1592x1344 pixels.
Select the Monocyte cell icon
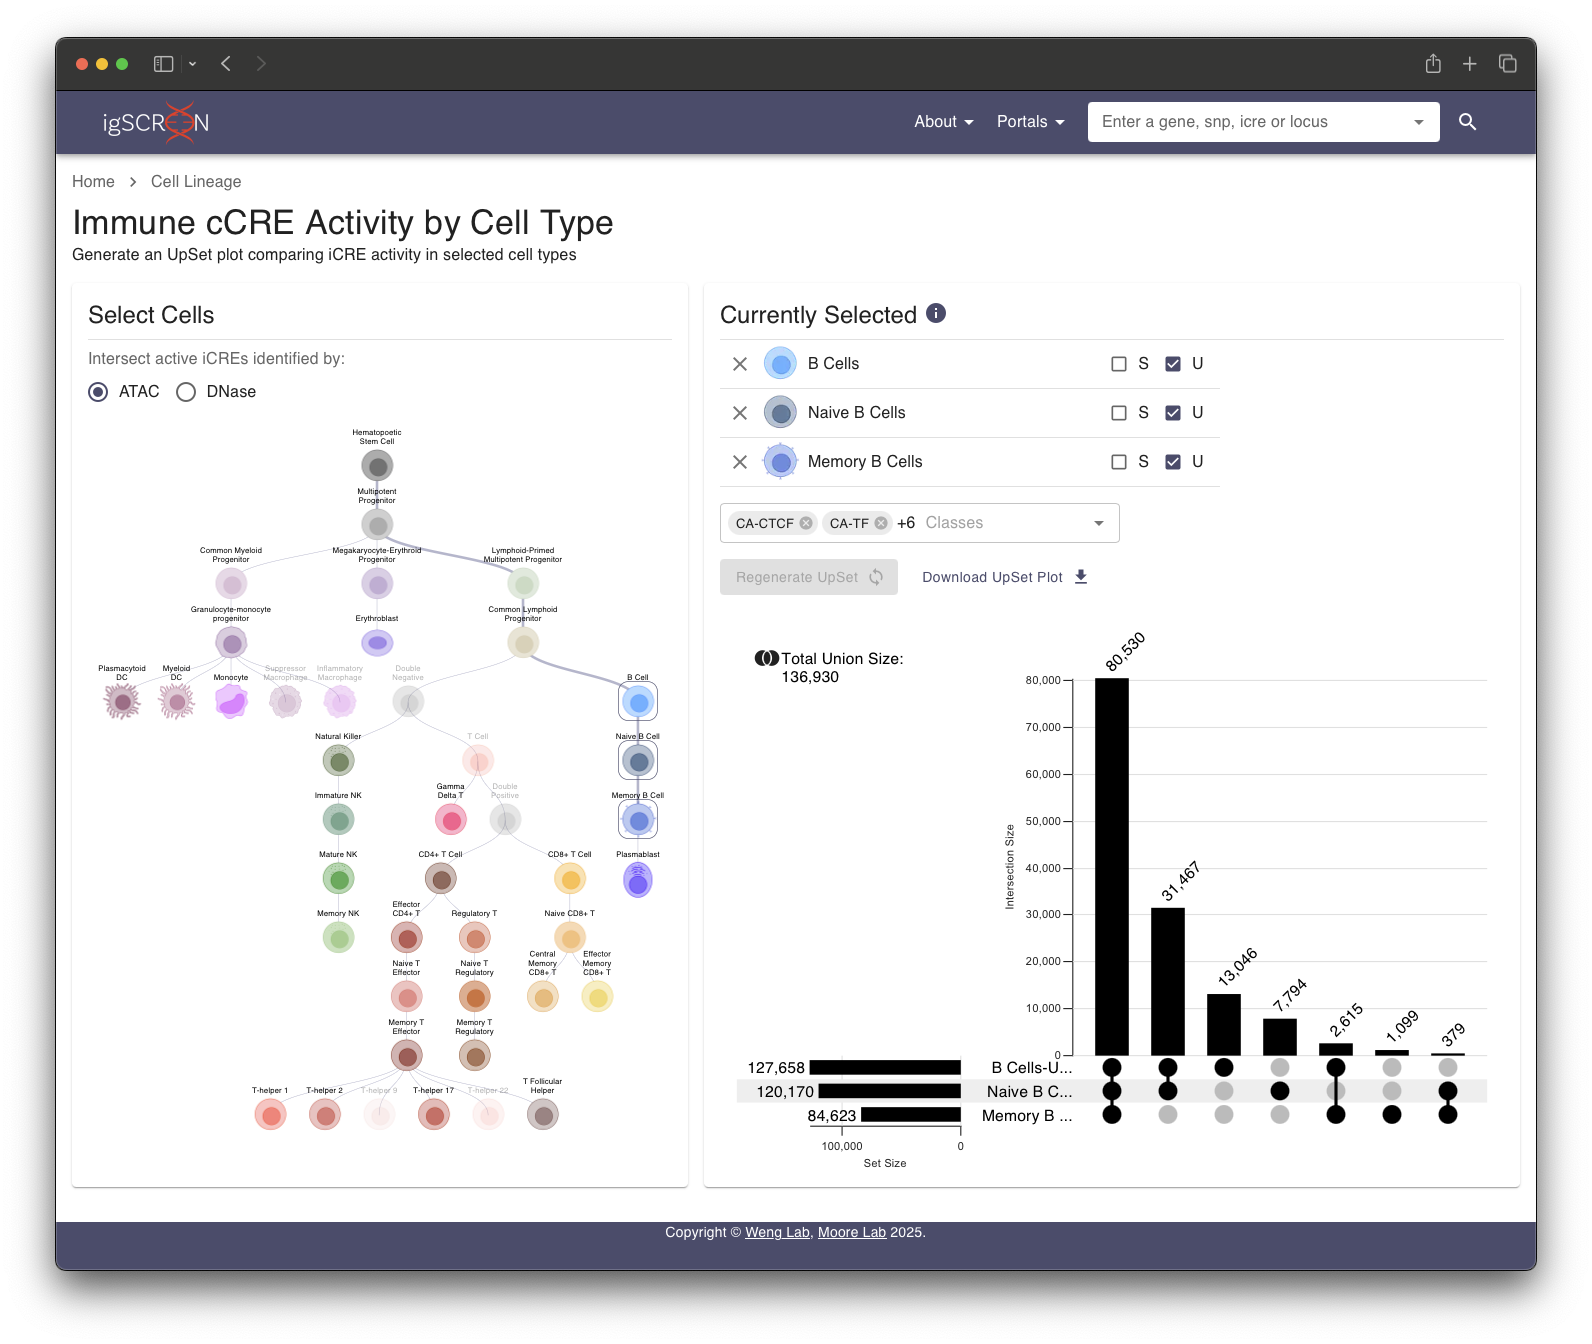(x=231, y=702)
